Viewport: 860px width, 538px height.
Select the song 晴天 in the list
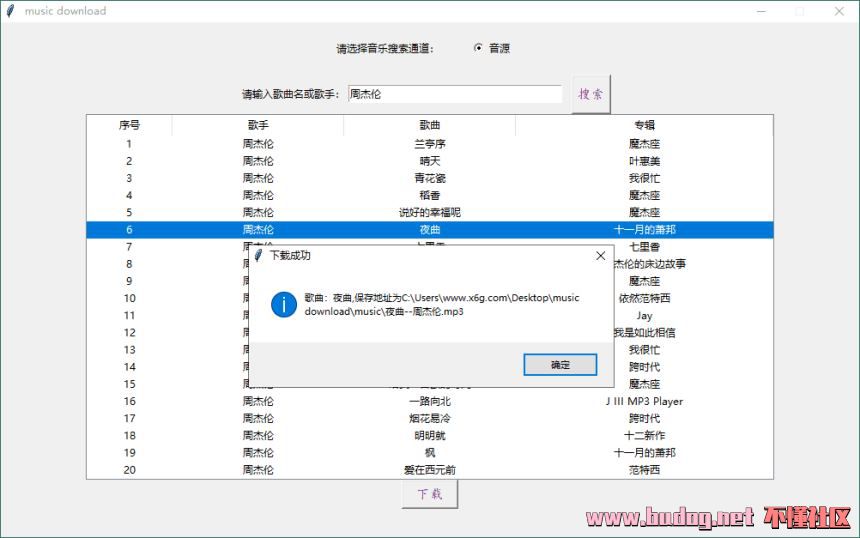pos(429,161)
